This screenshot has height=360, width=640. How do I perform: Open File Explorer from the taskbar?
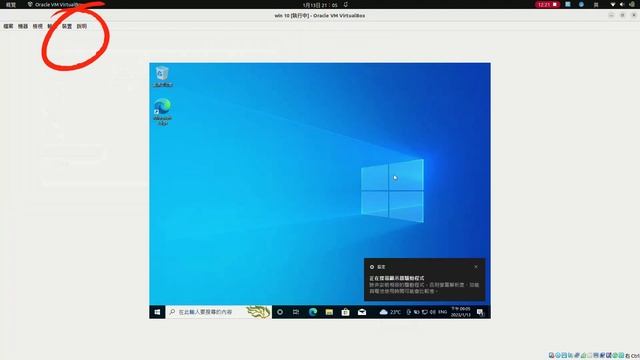tap(329, 312)
